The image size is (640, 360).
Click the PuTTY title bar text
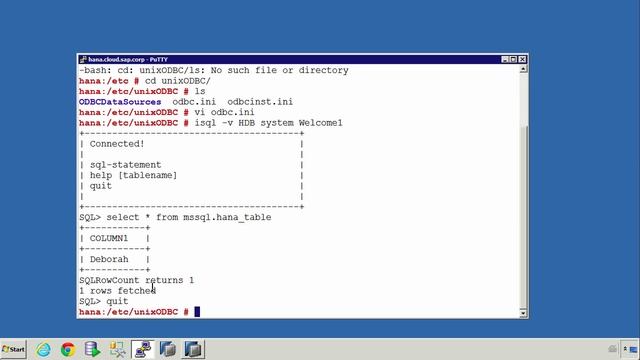pos(128,60)
